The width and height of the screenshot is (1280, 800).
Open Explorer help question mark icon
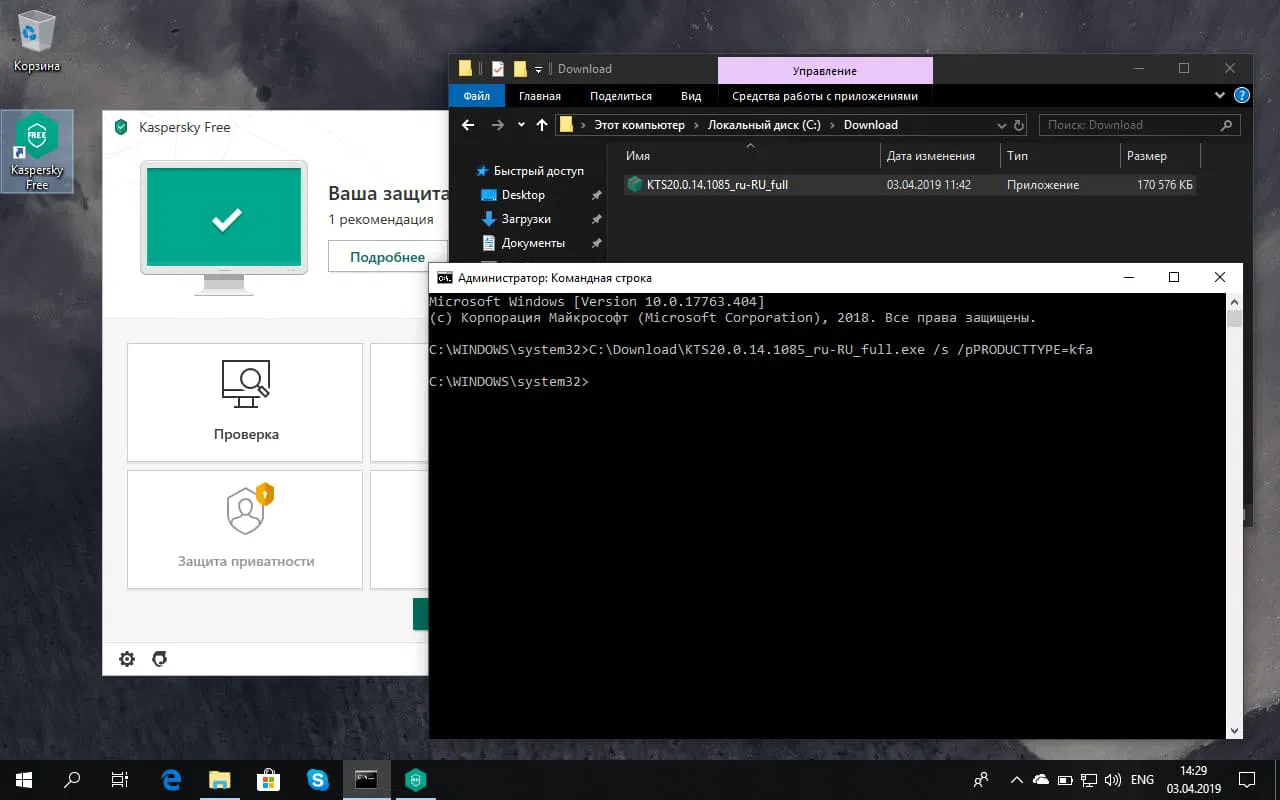pyautogui.click(x=1241, y=96)
